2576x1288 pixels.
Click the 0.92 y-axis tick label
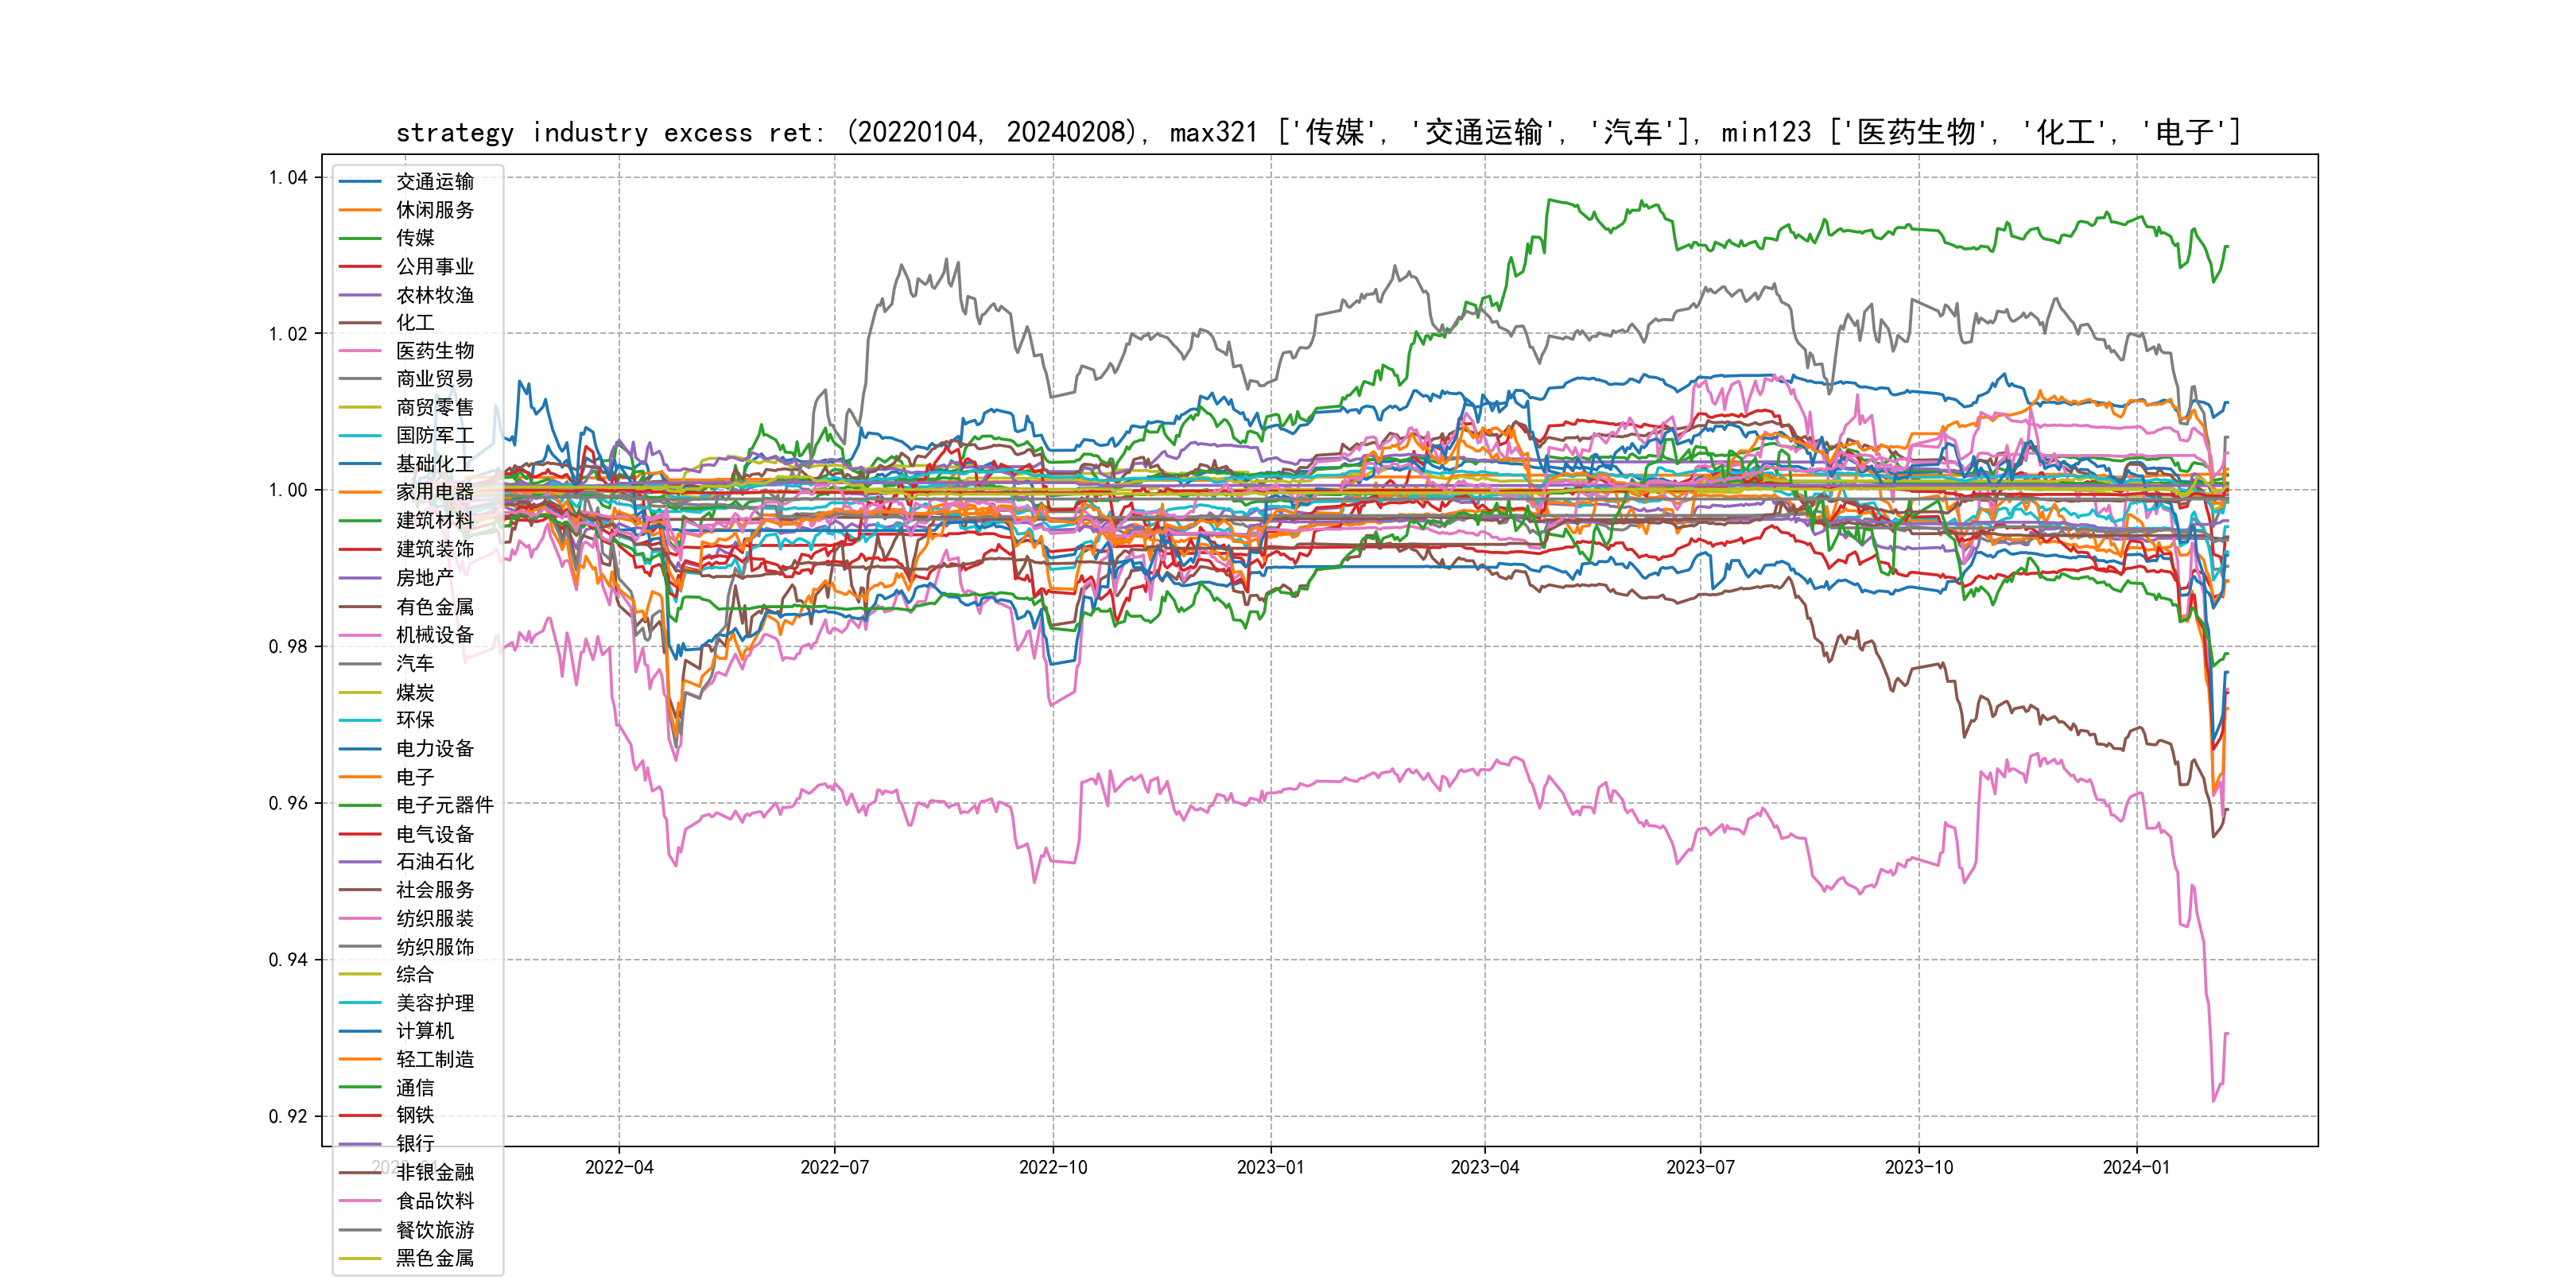pyautogui.click(x=288, y=1116)
